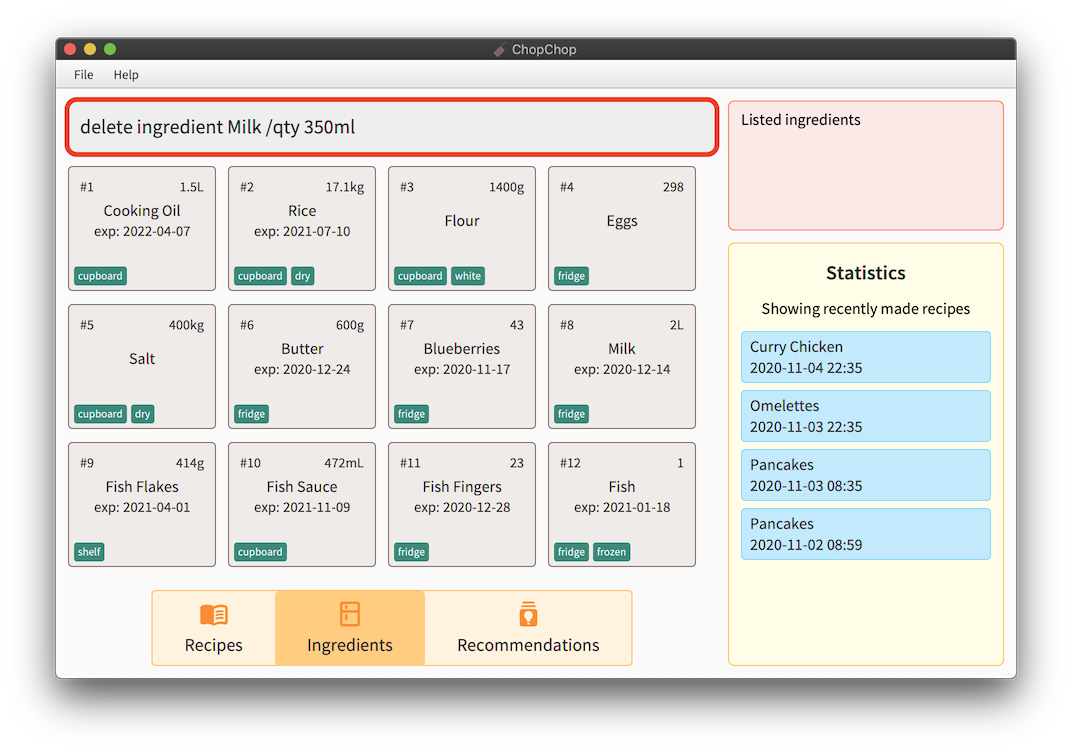The height and width of the screenshot is (752, 1072).
Task: Click the Recommendations lightbulb jar icon
Action: pyautogui.click(x=528, y=614)
